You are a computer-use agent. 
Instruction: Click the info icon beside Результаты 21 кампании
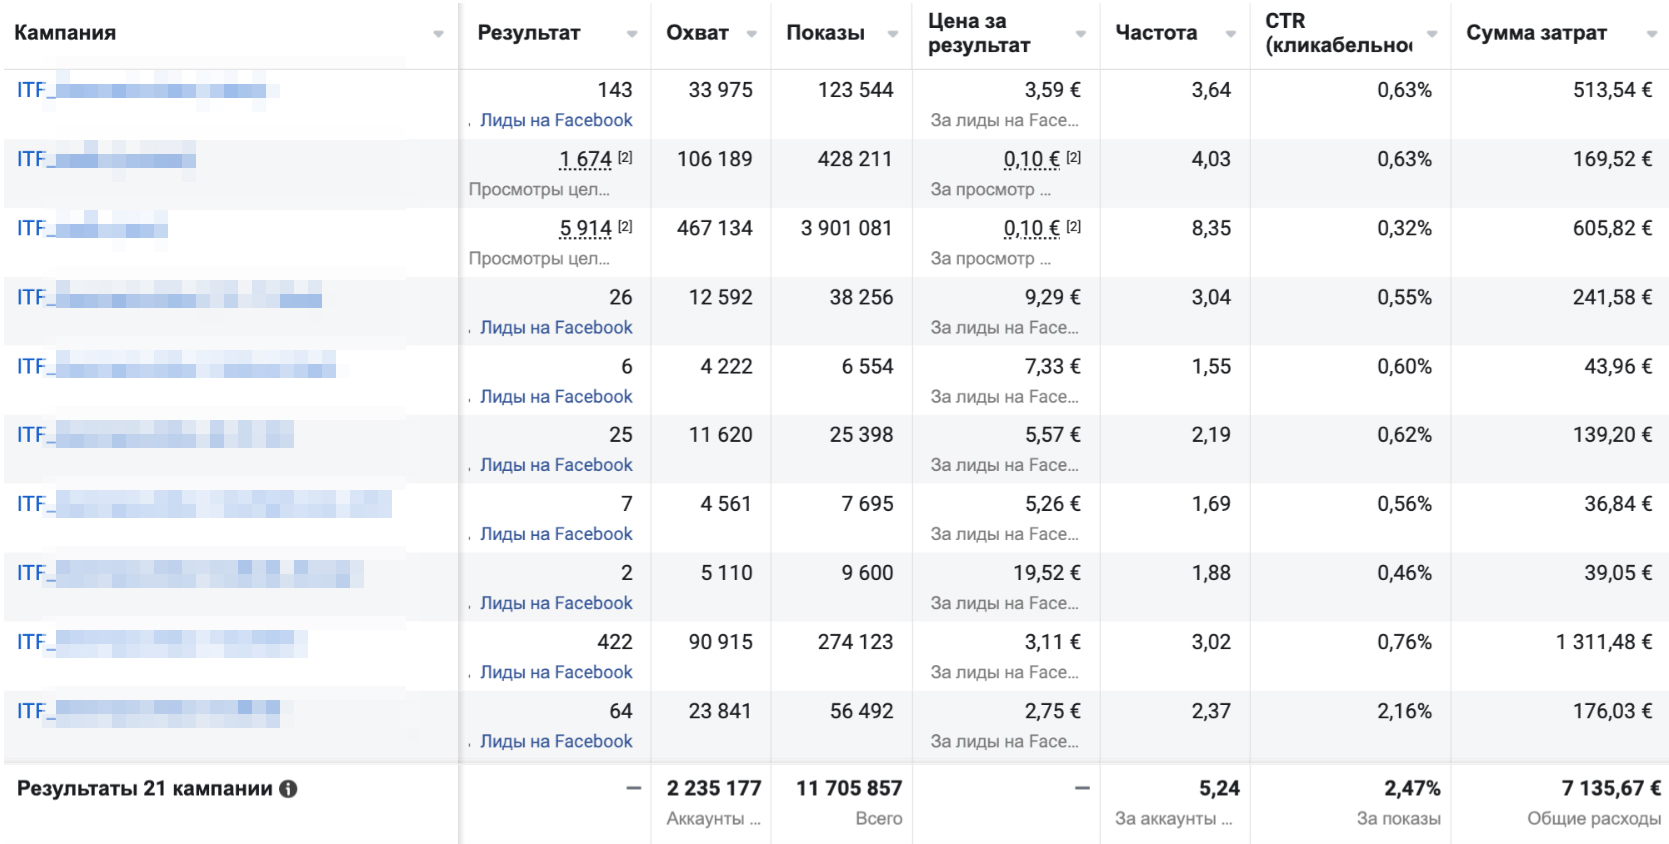288,789
